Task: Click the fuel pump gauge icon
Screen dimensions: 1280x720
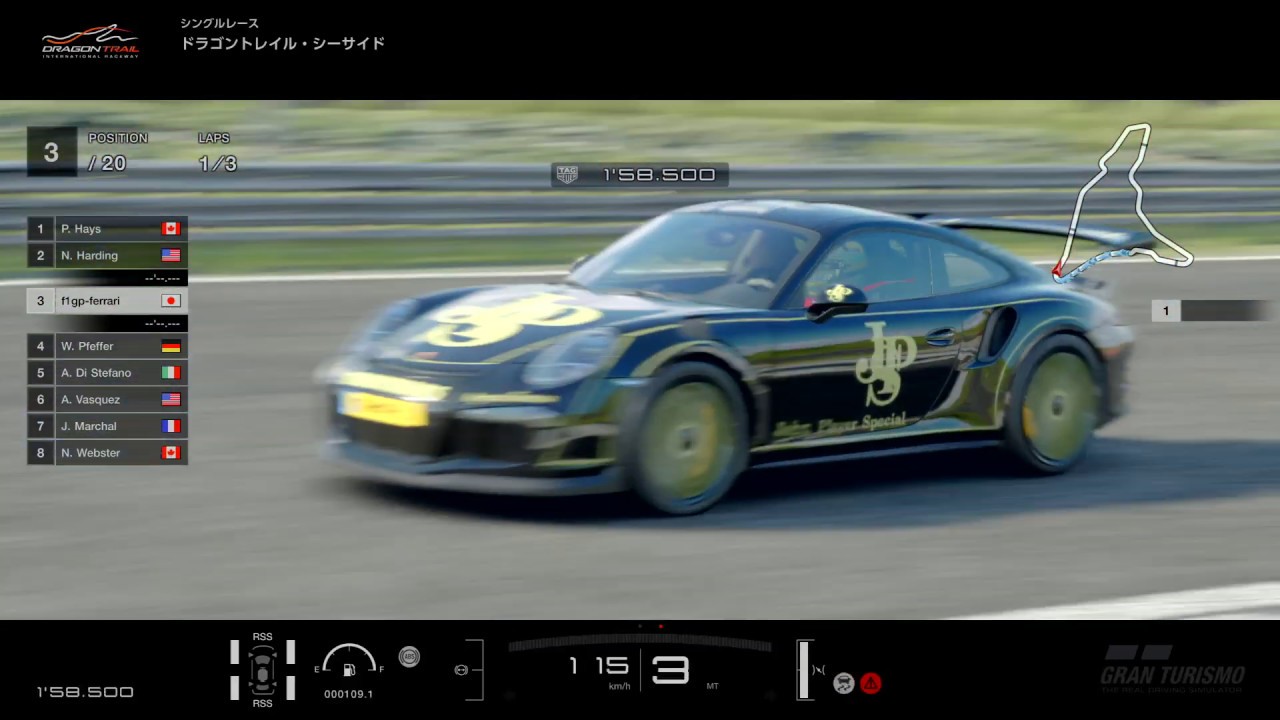Action: 349,669
